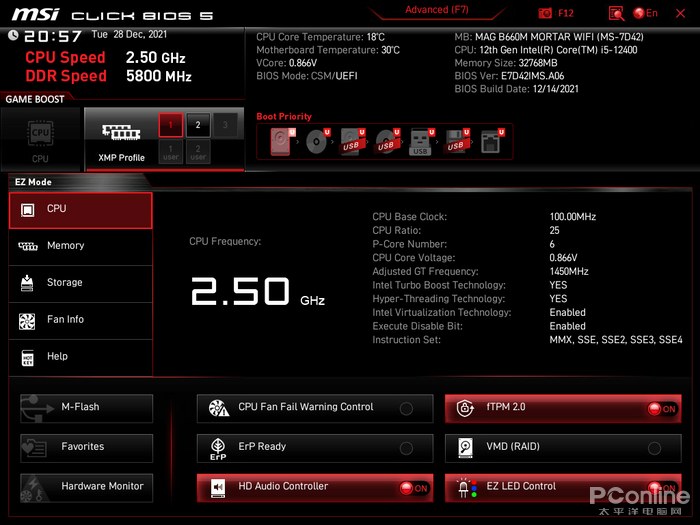Click the Fan Info fan icon
Viewport: 700px width, 525px height.
pyautogui.click(x=27, y=321)
